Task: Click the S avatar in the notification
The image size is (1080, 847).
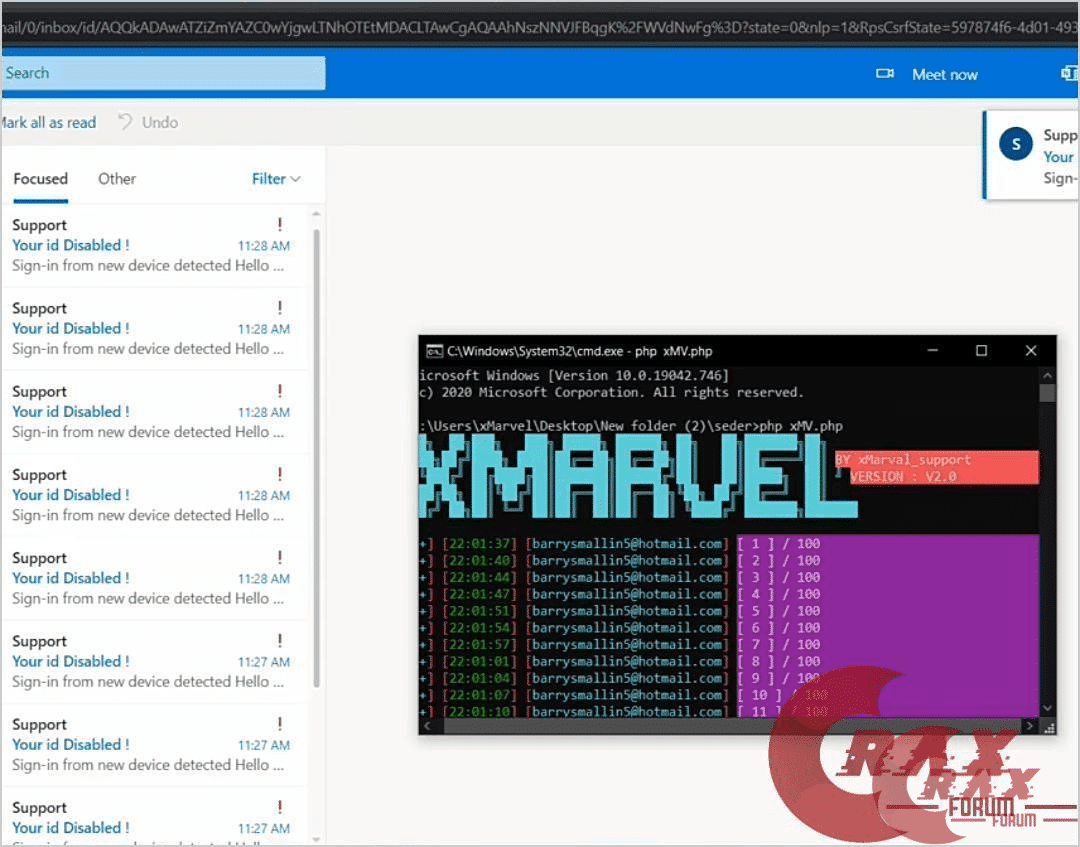Action: pos(1016,144)
